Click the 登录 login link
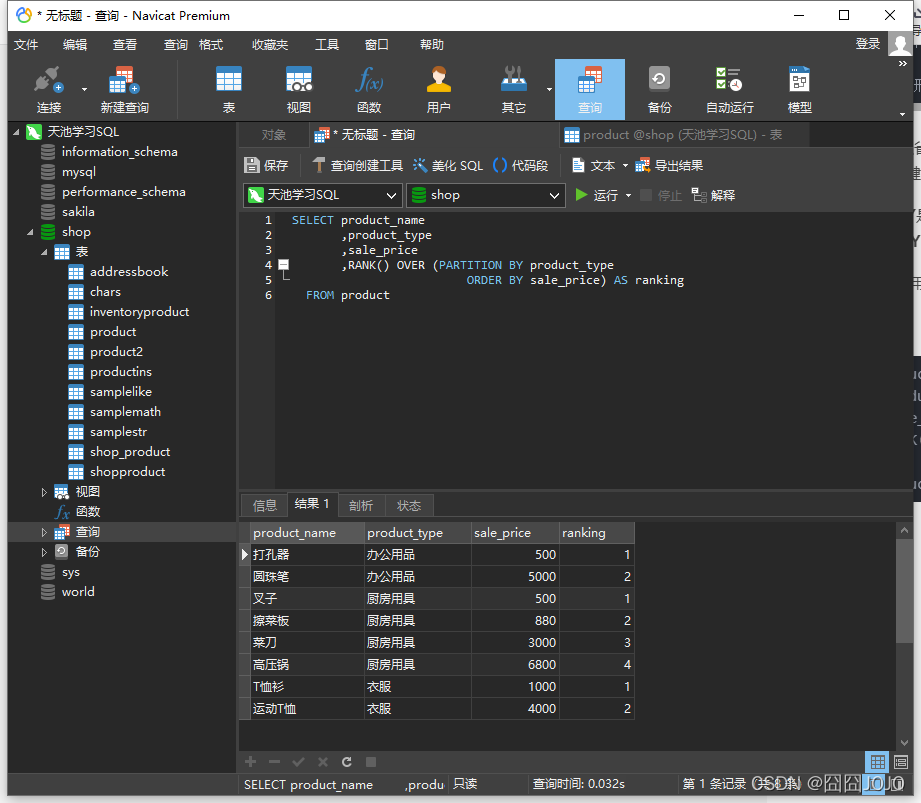Viewport: 921px width, 803px height. [868, 44]
